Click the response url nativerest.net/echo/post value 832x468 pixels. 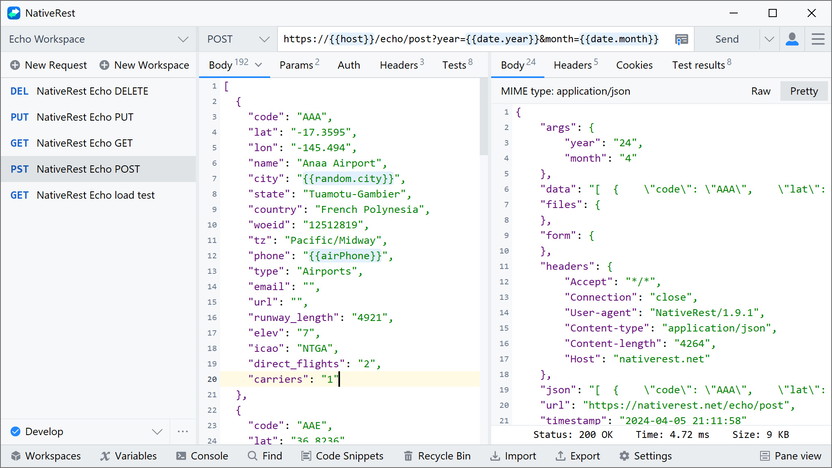(687, 405)
